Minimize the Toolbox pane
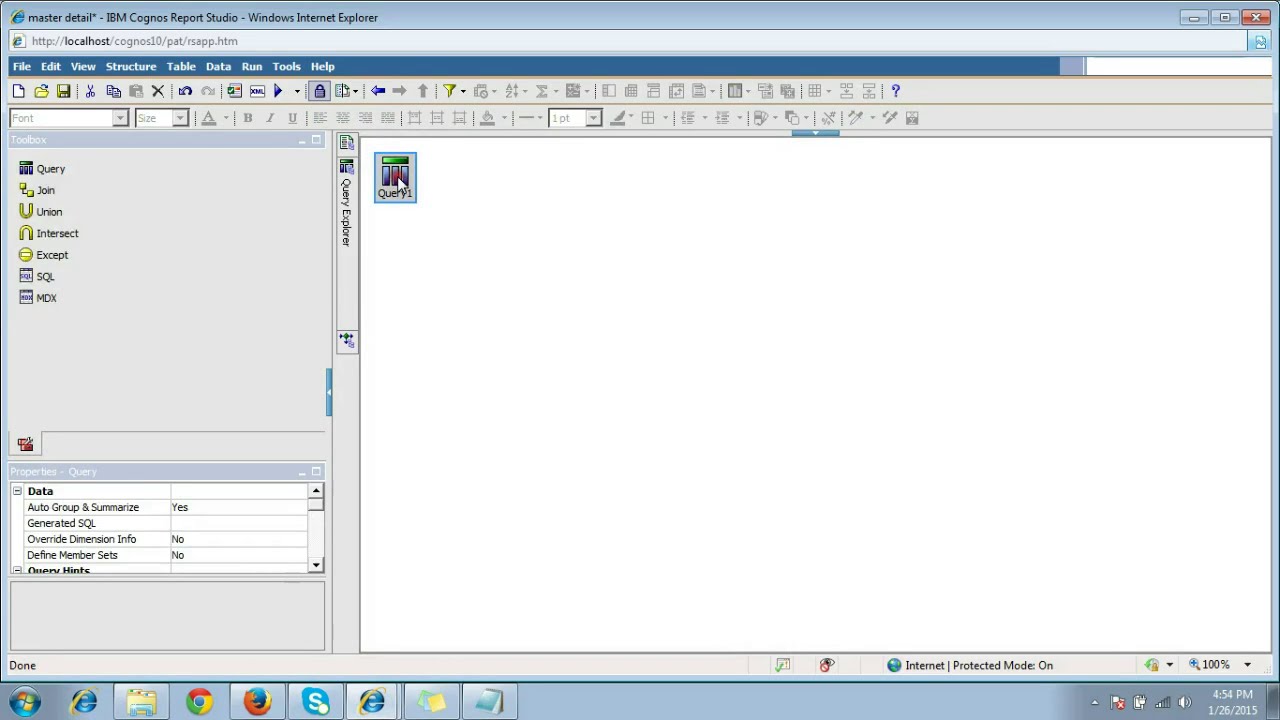Image resolution: width=1280 pixels, height=720 pixels. click(302, 140)
